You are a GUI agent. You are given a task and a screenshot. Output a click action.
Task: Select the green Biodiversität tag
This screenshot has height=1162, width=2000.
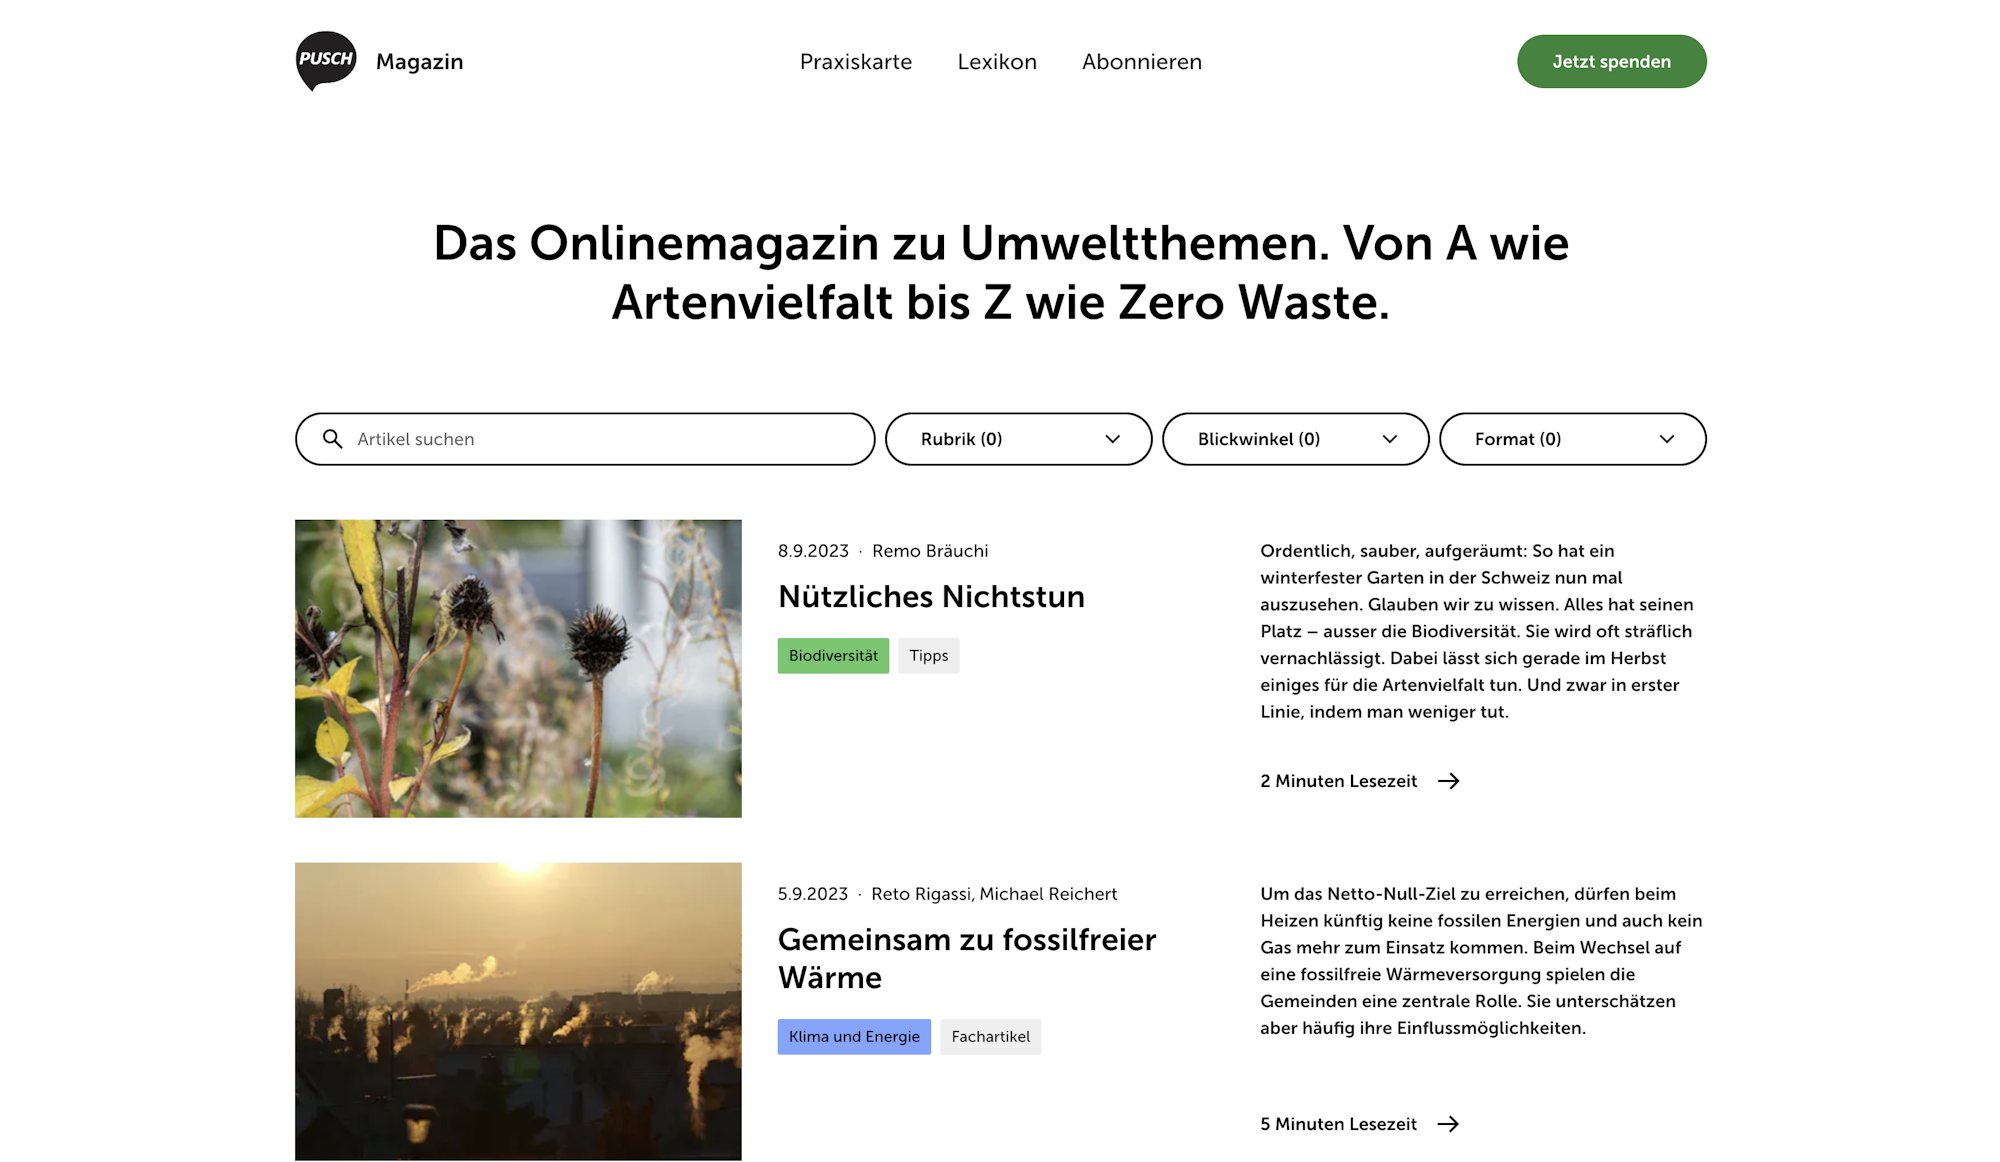(x=833, y=656)
